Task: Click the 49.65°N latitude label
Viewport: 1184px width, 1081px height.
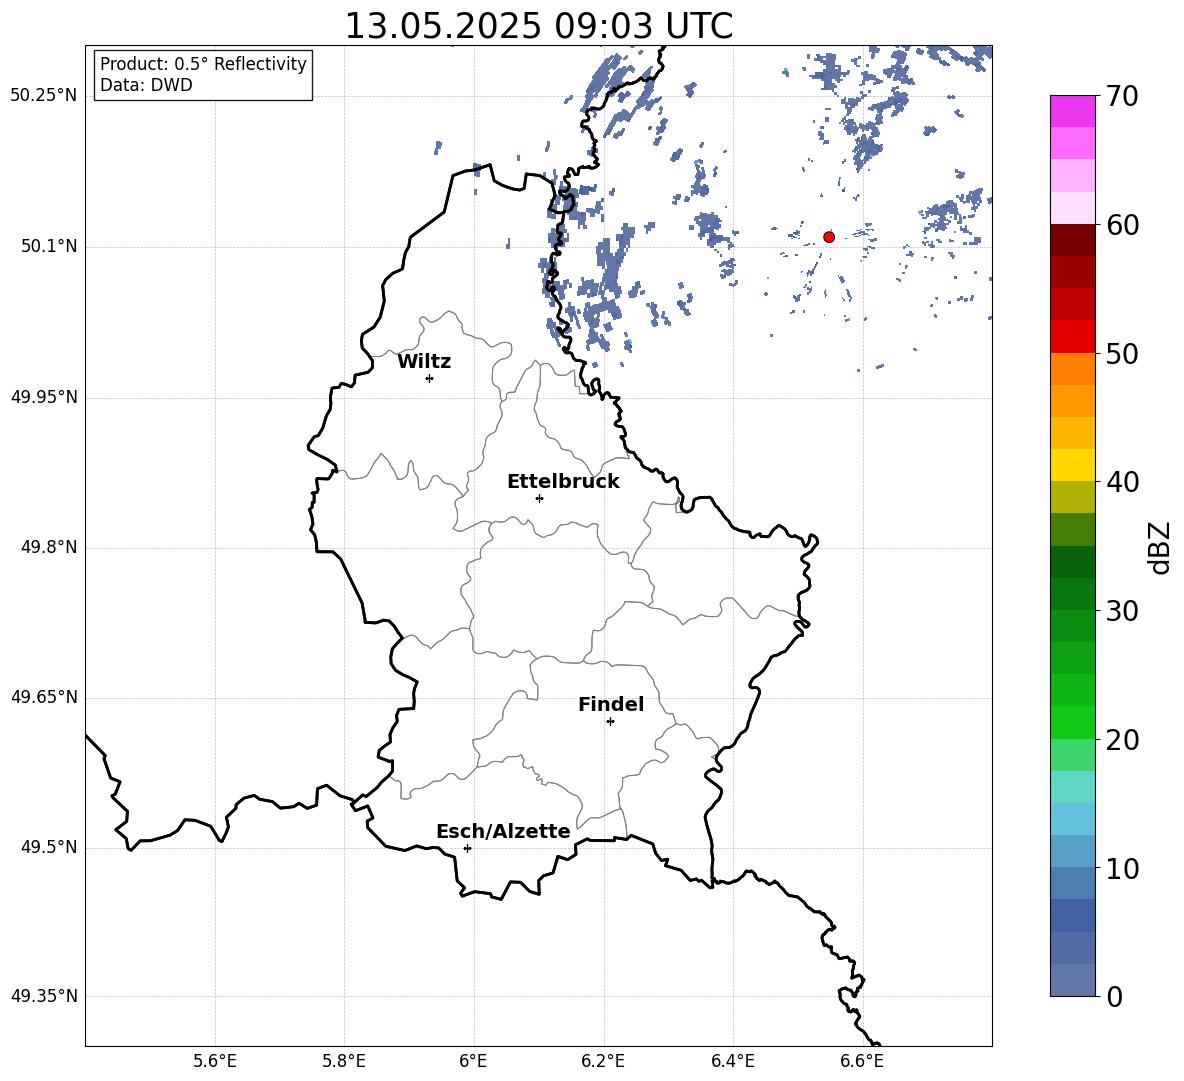Action: click(44, 697)
